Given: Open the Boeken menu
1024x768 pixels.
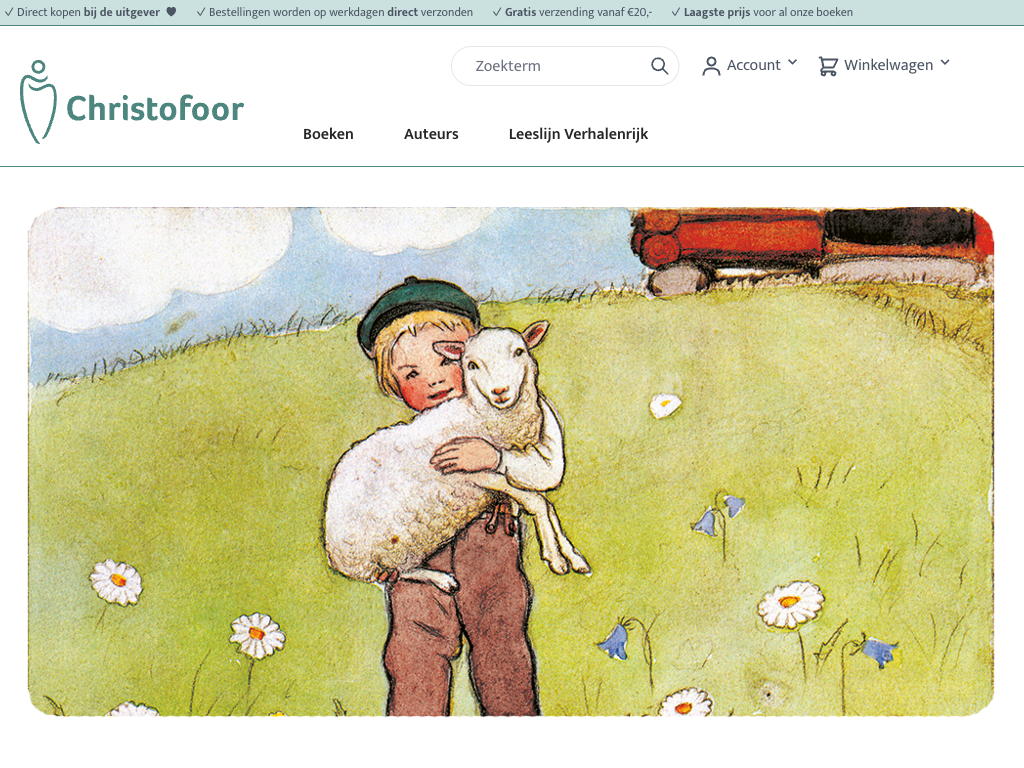Looking at the screenshot, I should [328, 134].
